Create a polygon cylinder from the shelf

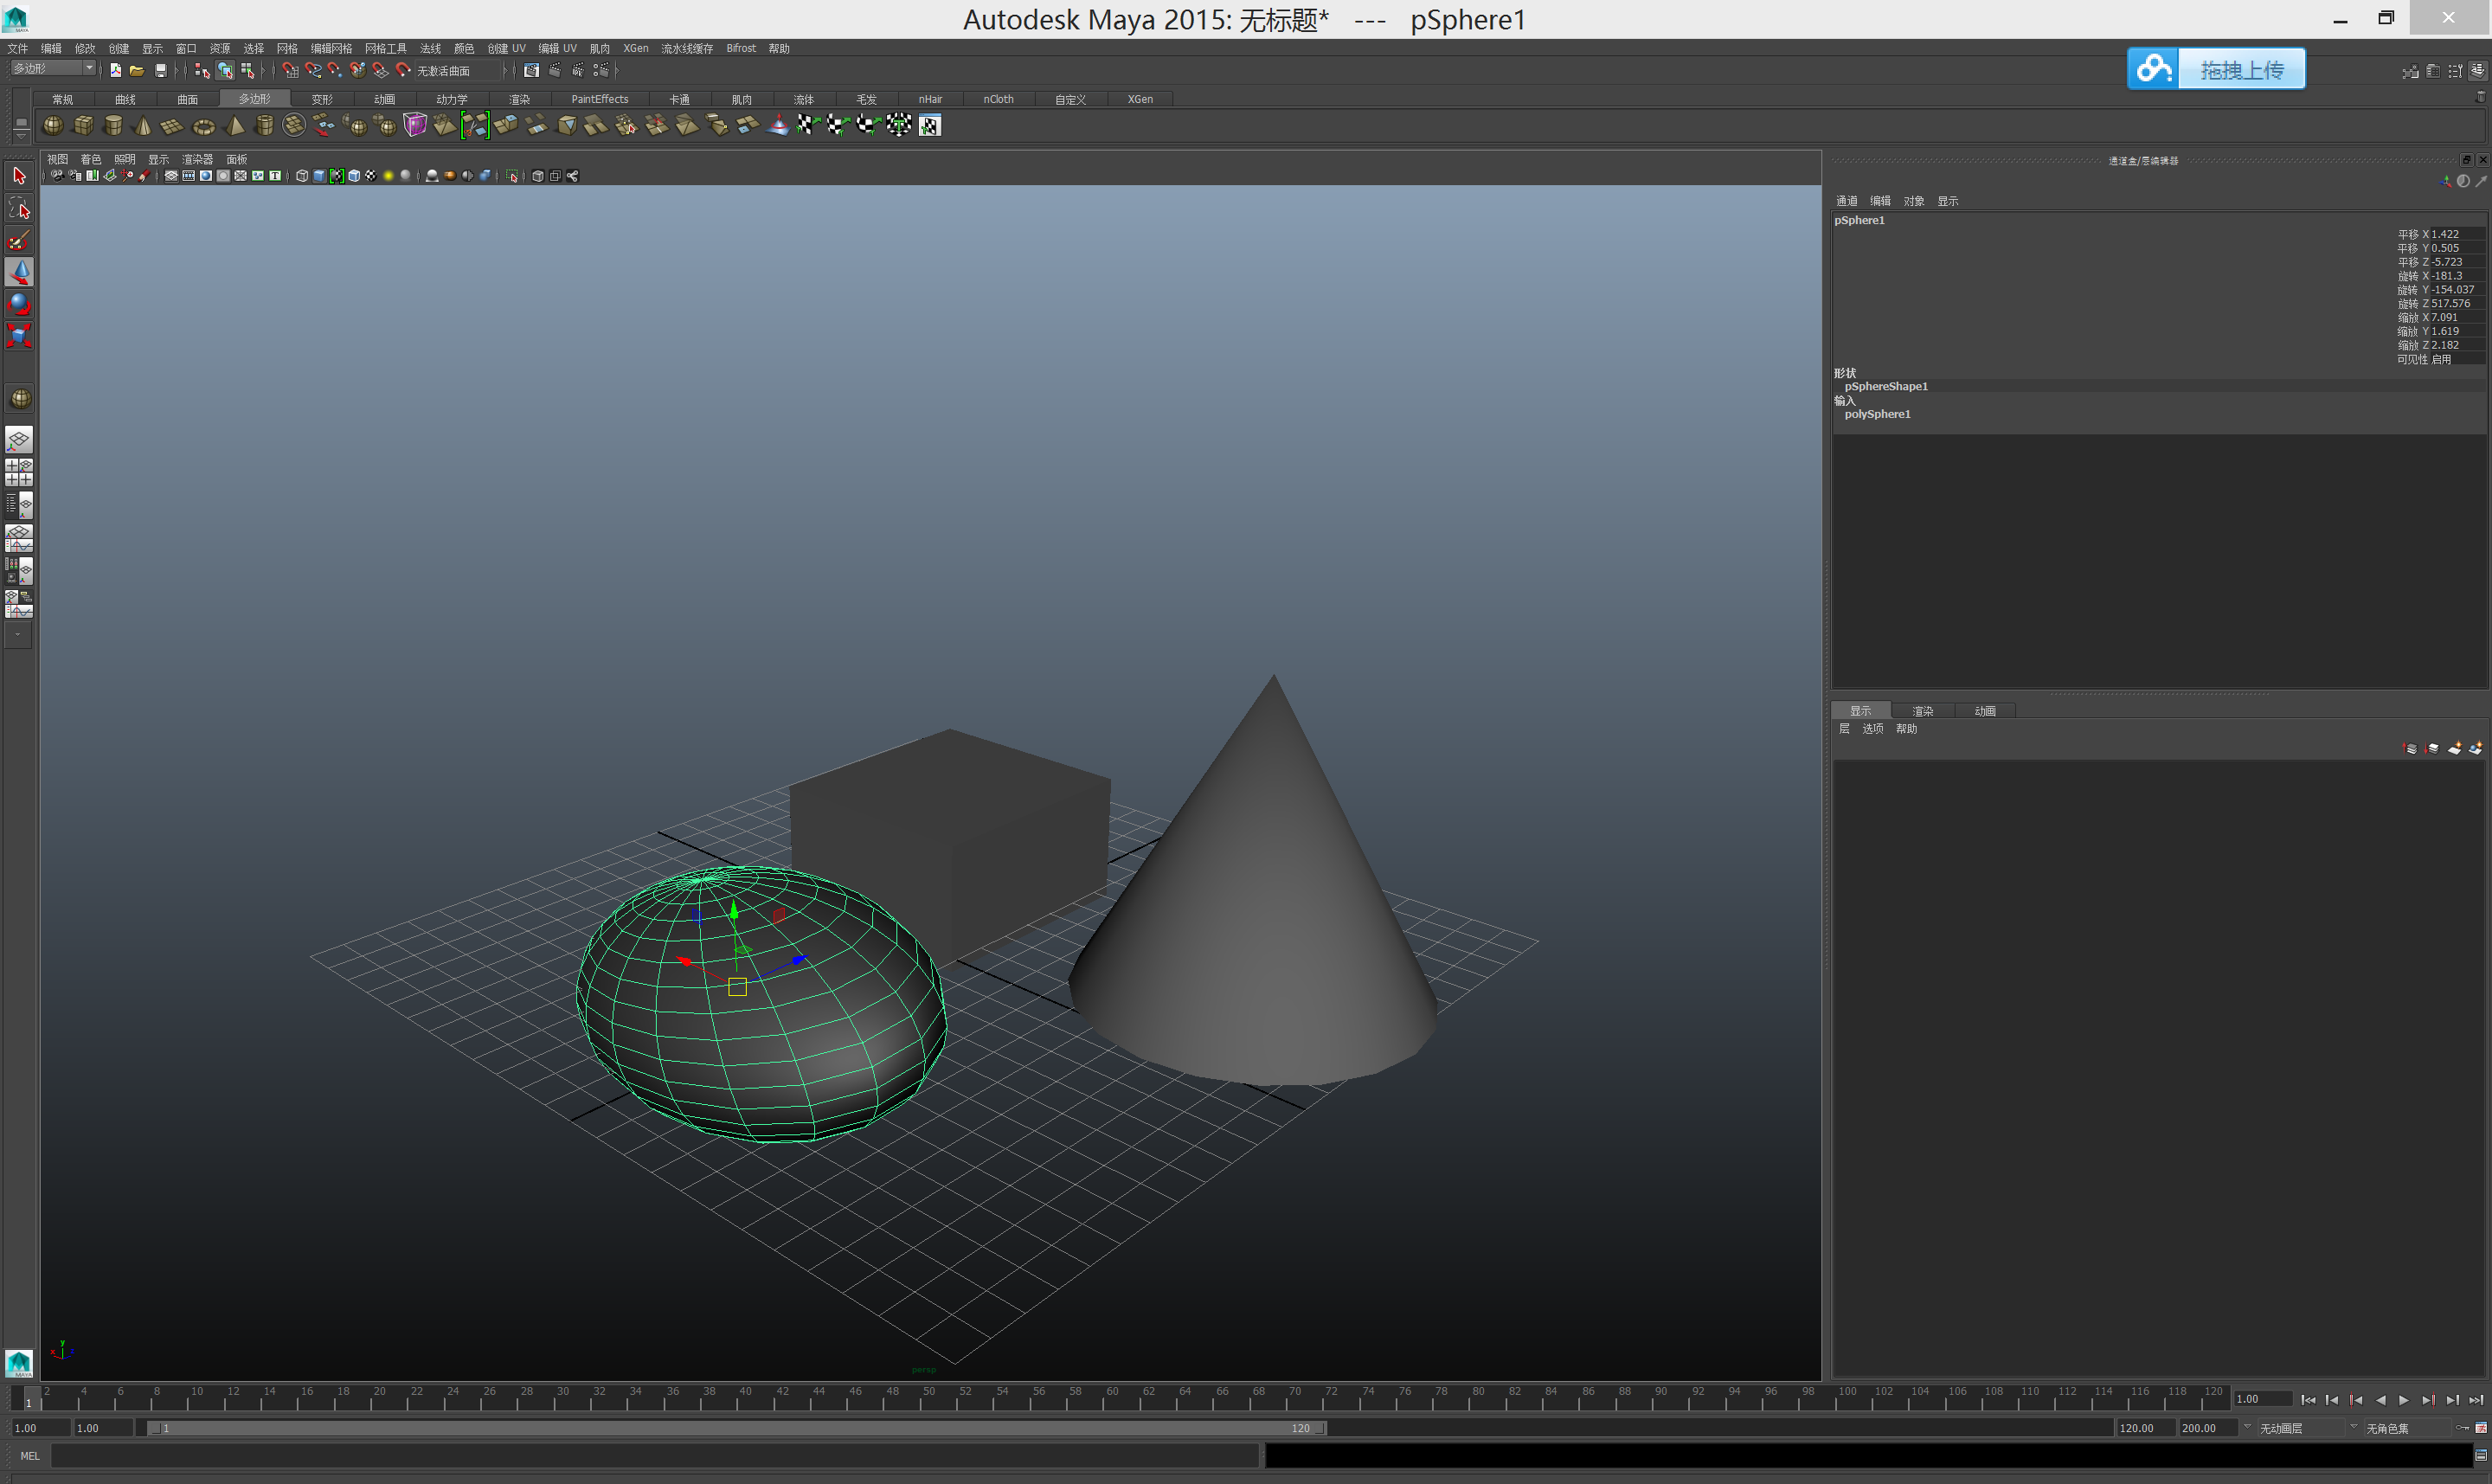tap(113, 125)
